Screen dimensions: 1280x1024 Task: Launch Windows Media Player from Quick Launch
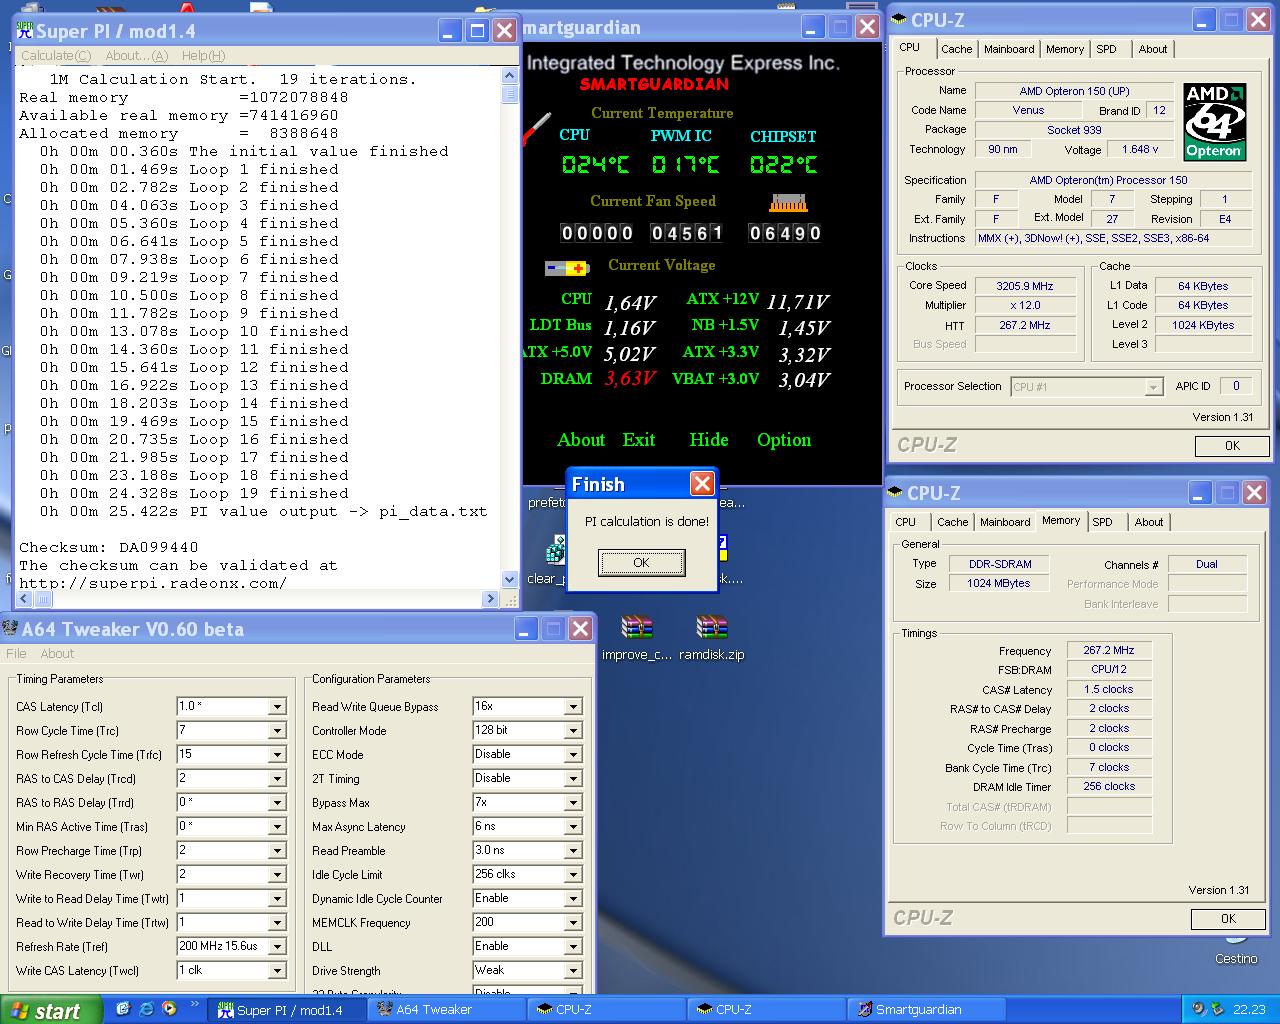click(x=168, y=1009)
